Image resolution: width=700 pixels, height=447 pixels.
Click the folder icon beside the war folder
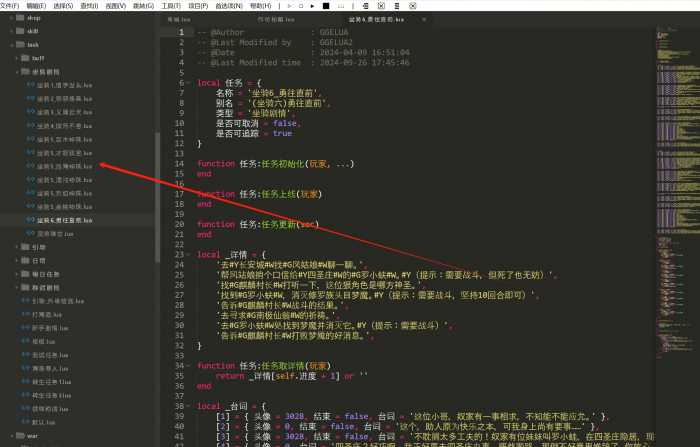20,436
